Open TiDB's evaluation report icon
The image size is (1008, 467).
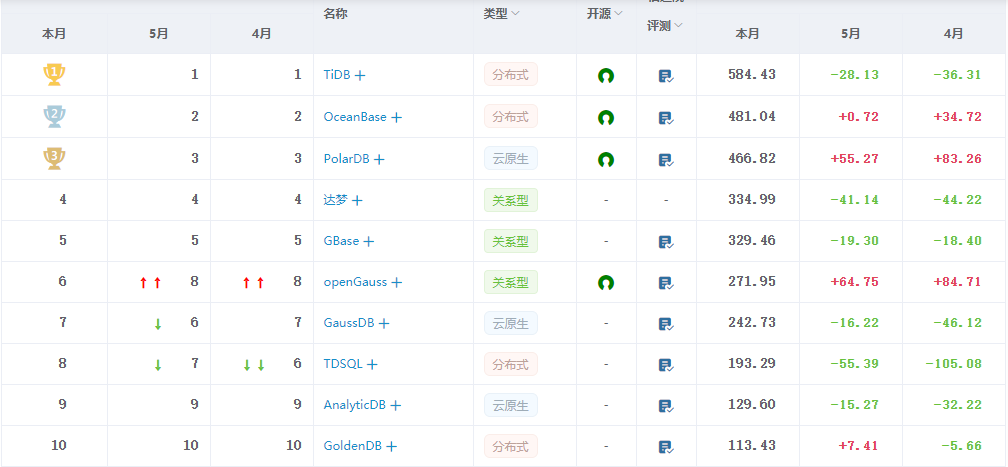click(666, 77)
